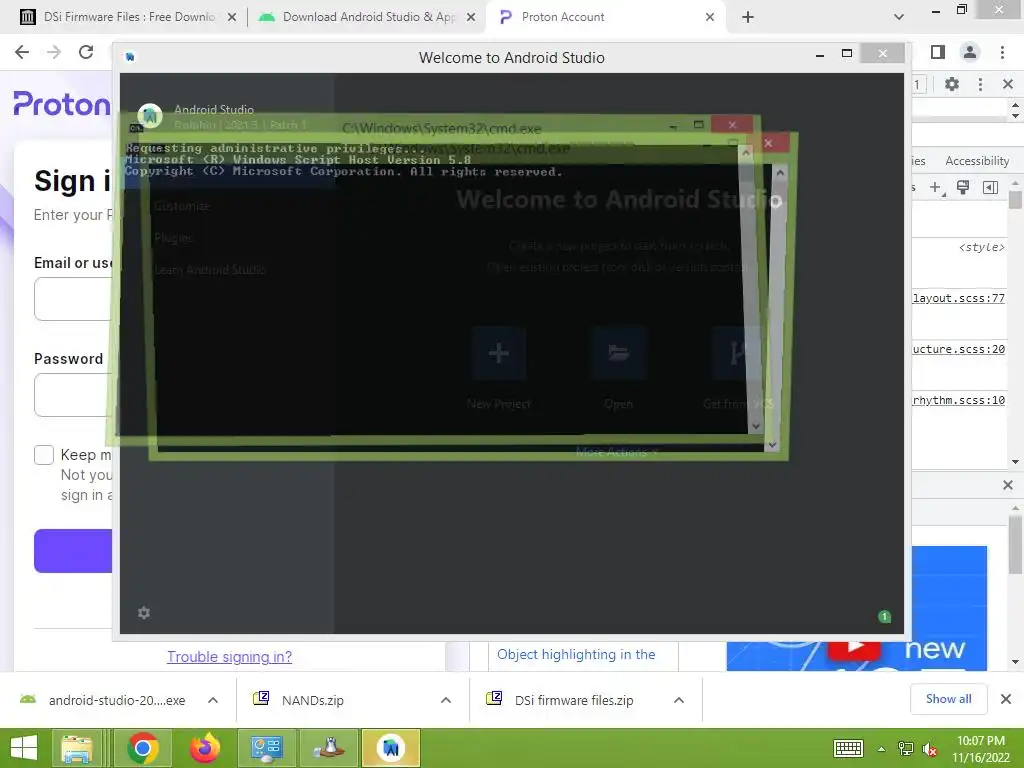This screenshot has width=1024, height=768.
Task: Close the downloads bar
Action: tap(1006, 699)
